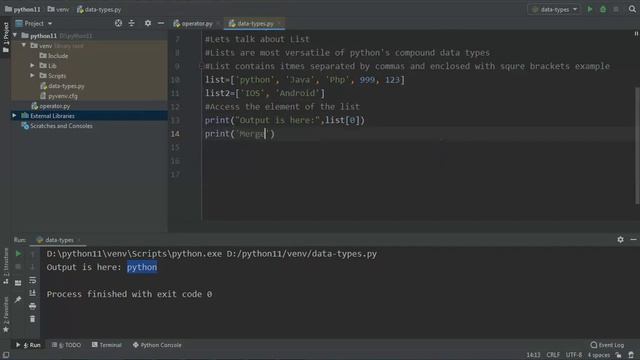The image size is (640, 360).
Task: Open the 6: TODO tool window
Action: (66, 345)
